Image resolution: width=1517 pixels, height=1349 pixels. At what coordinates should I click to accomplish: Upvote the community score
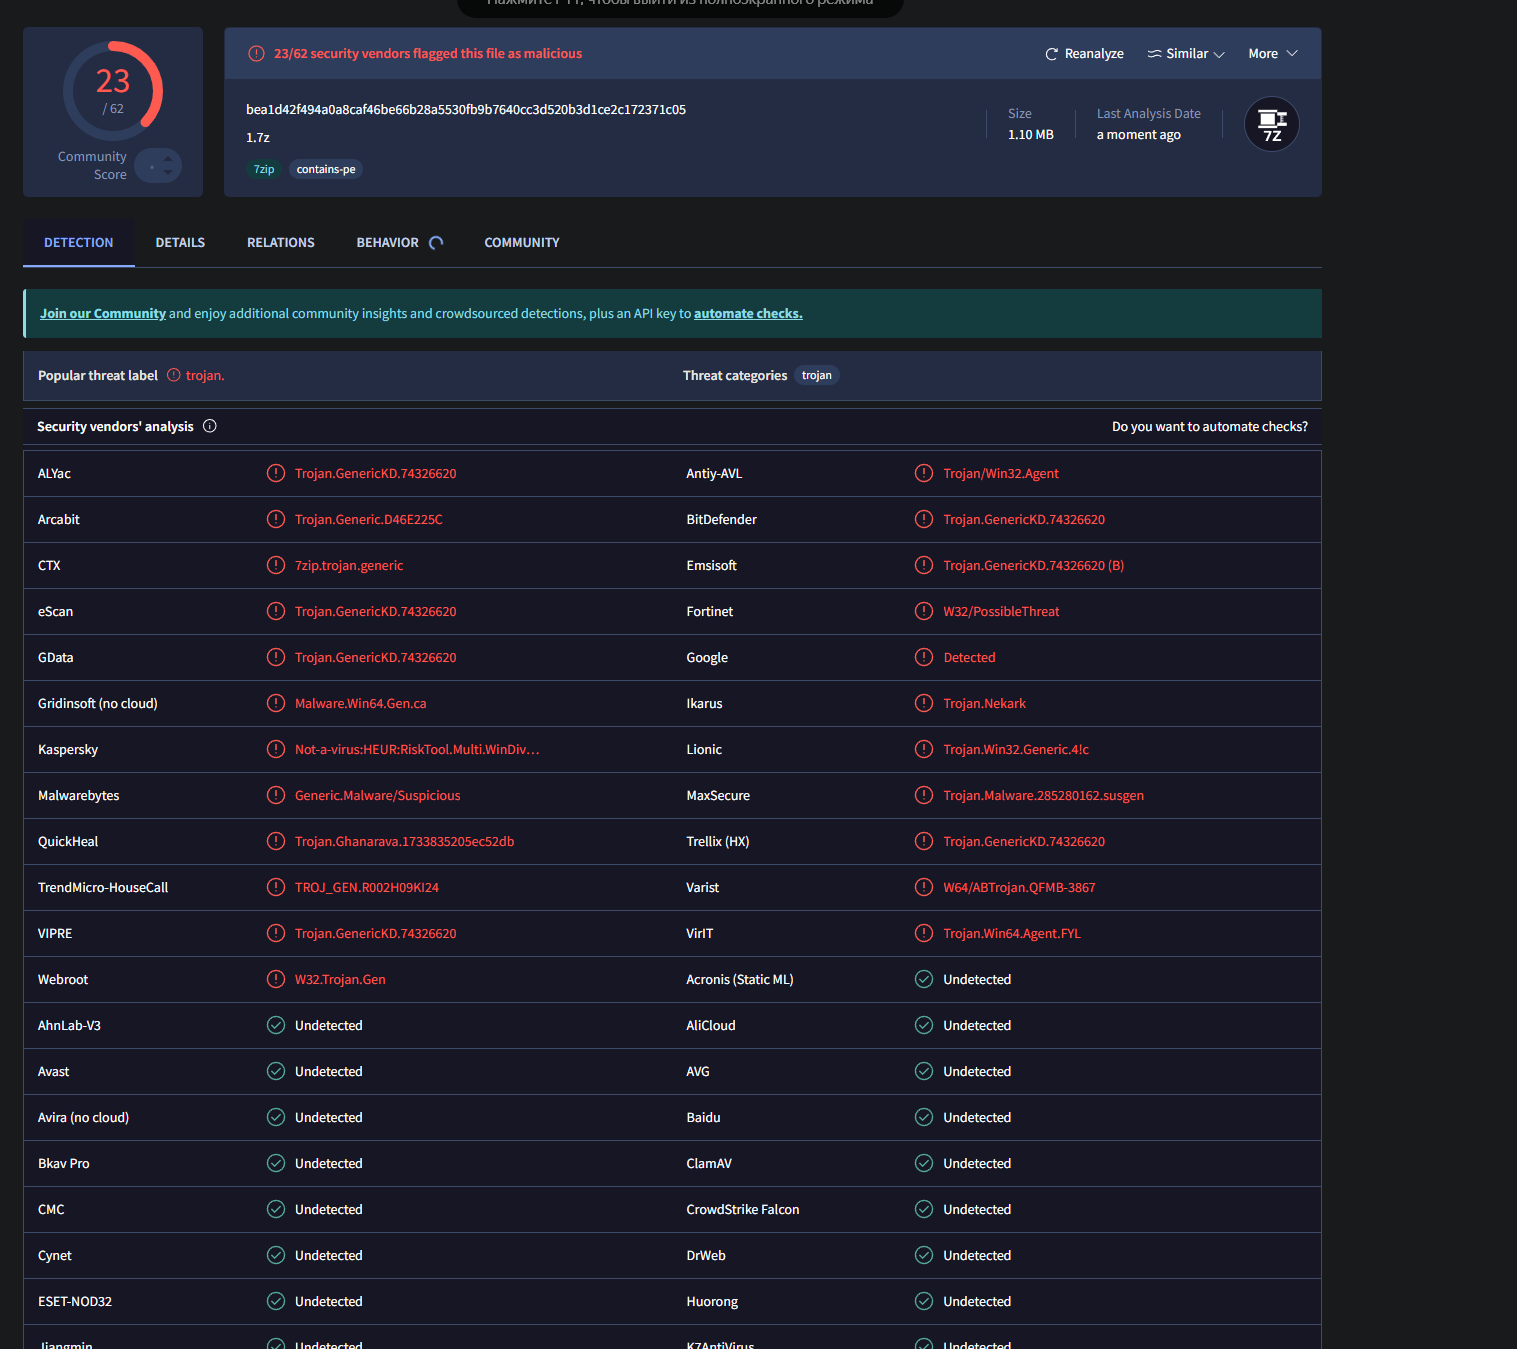[x=167, y=159]
